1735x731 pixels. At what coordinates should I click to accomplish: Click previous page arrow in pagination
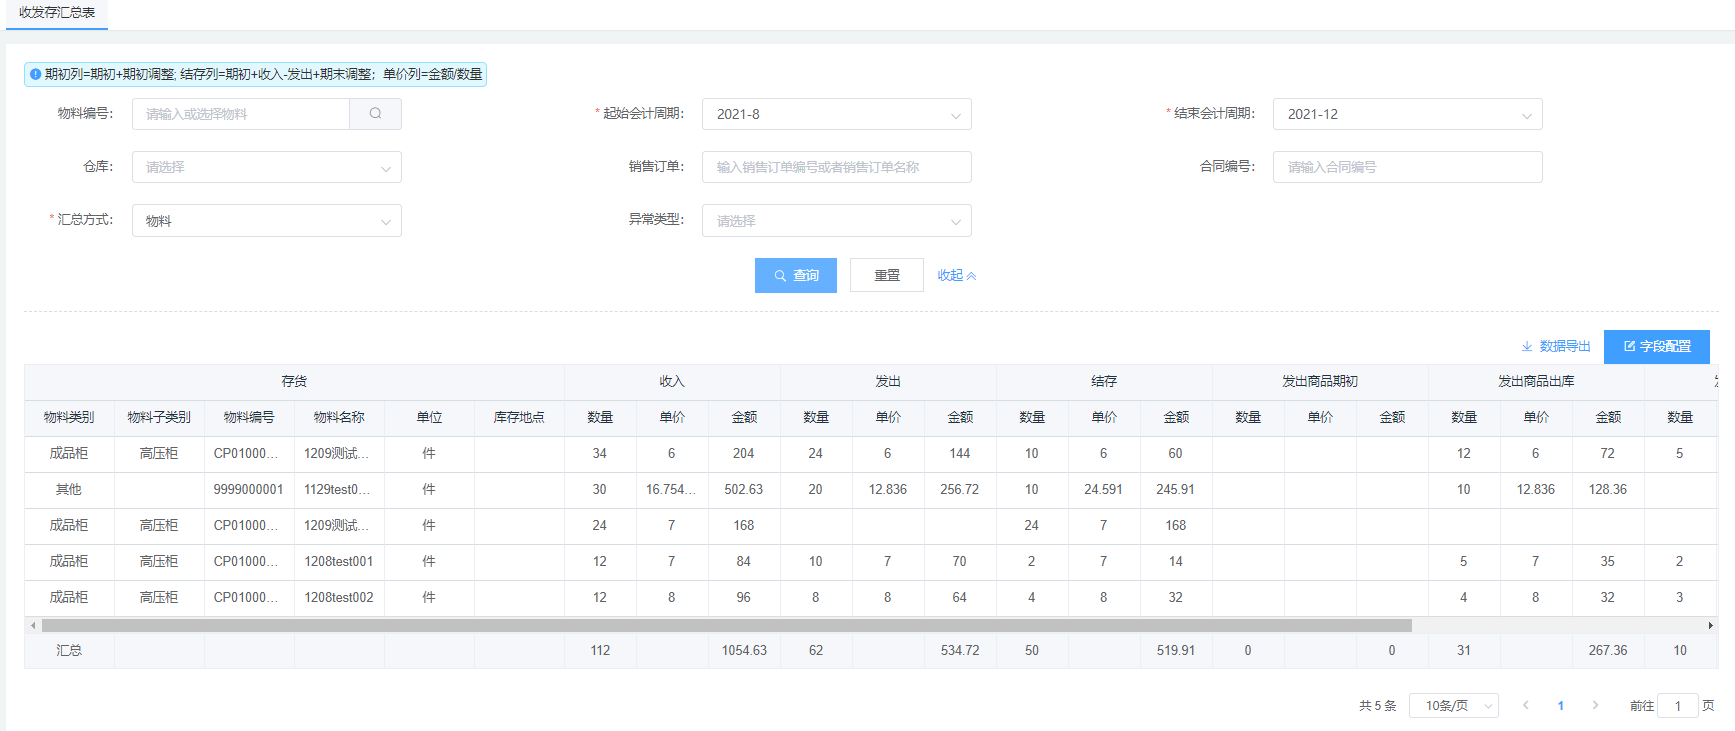pos(1526,705)
